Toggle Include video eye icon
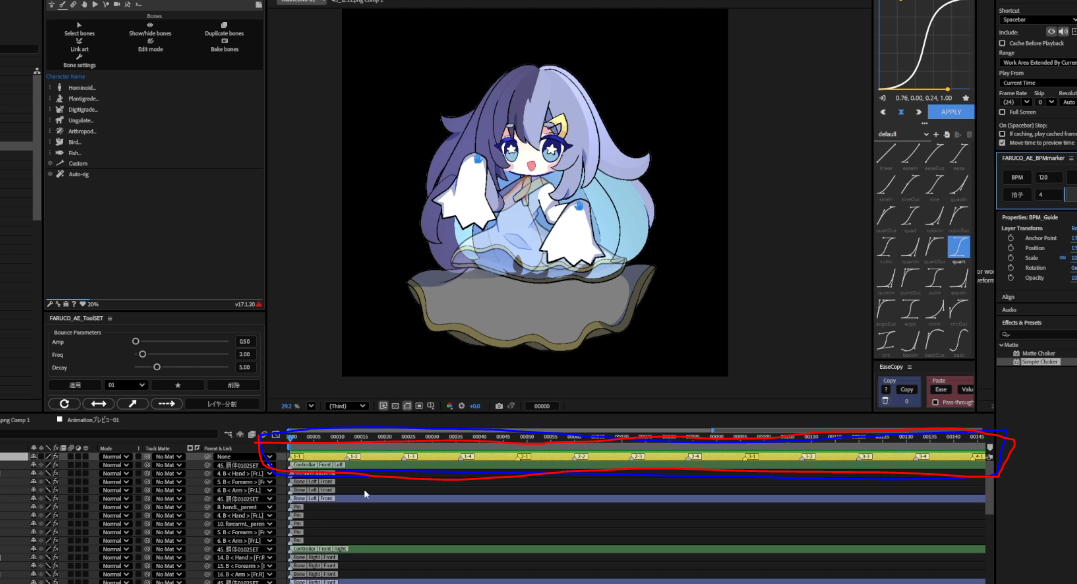Image resolution: width=1077 pixels, height=584 pixels. point(1051,32)
